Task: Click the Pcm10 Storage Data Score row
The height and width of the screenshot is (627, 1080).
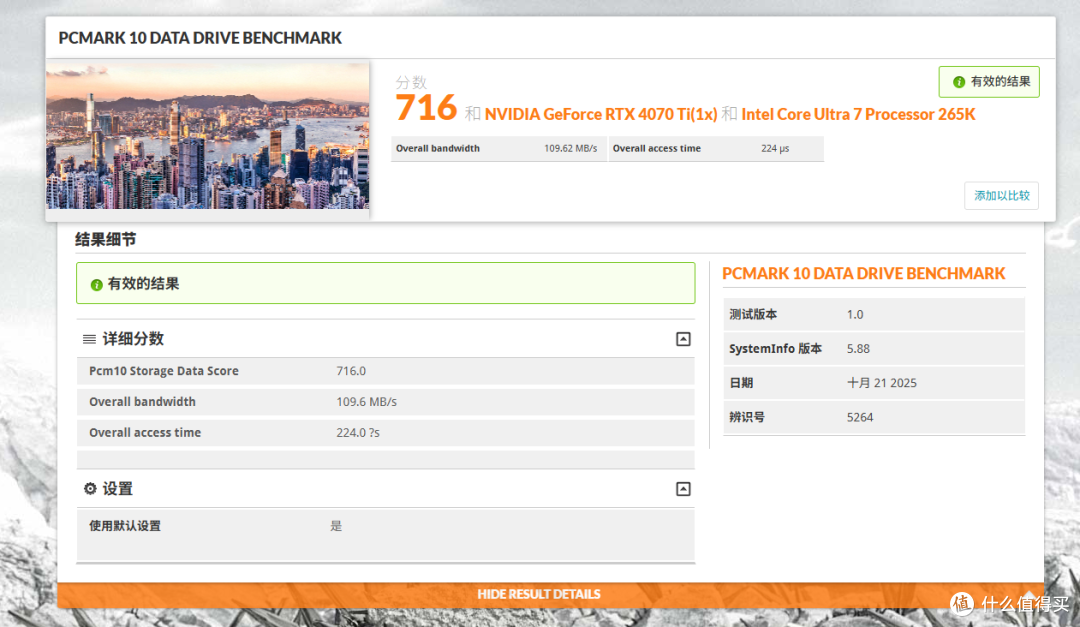Action: point(385,371)
